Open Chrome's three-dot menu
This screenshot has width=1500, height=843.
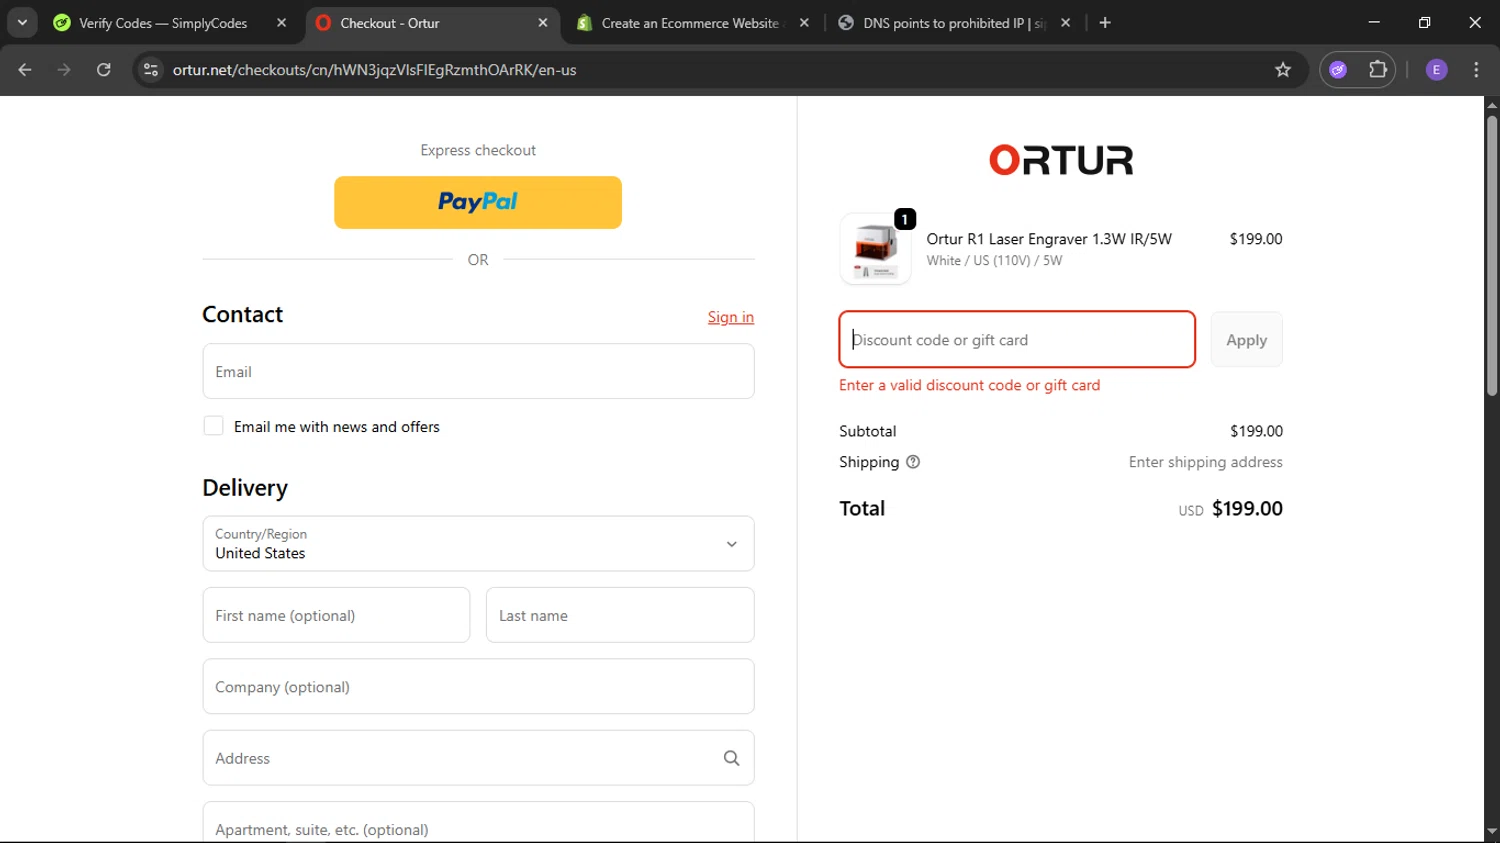(x=1476, y=70)
